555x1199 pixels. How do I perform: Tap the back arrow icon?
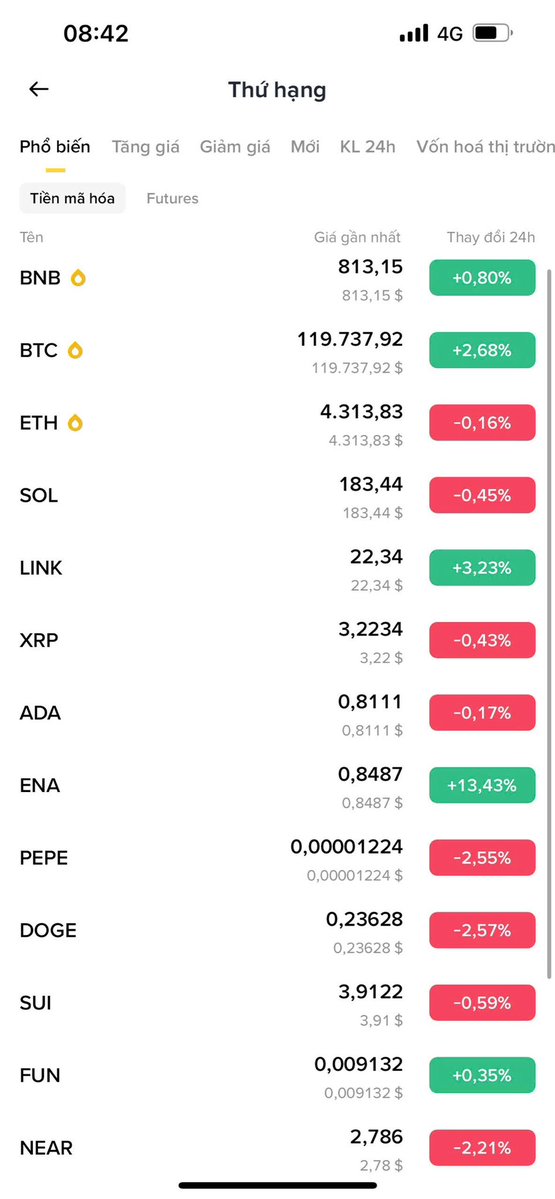39,89
